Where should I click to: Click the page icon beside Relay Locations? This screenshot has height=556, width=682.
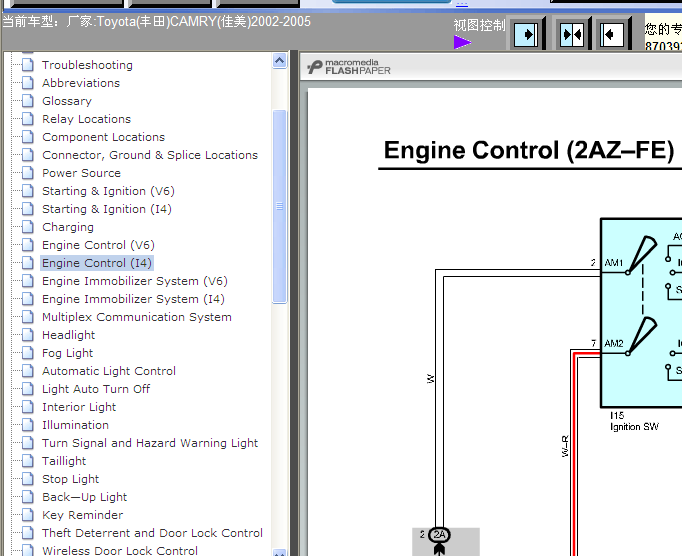click(28, 119)
